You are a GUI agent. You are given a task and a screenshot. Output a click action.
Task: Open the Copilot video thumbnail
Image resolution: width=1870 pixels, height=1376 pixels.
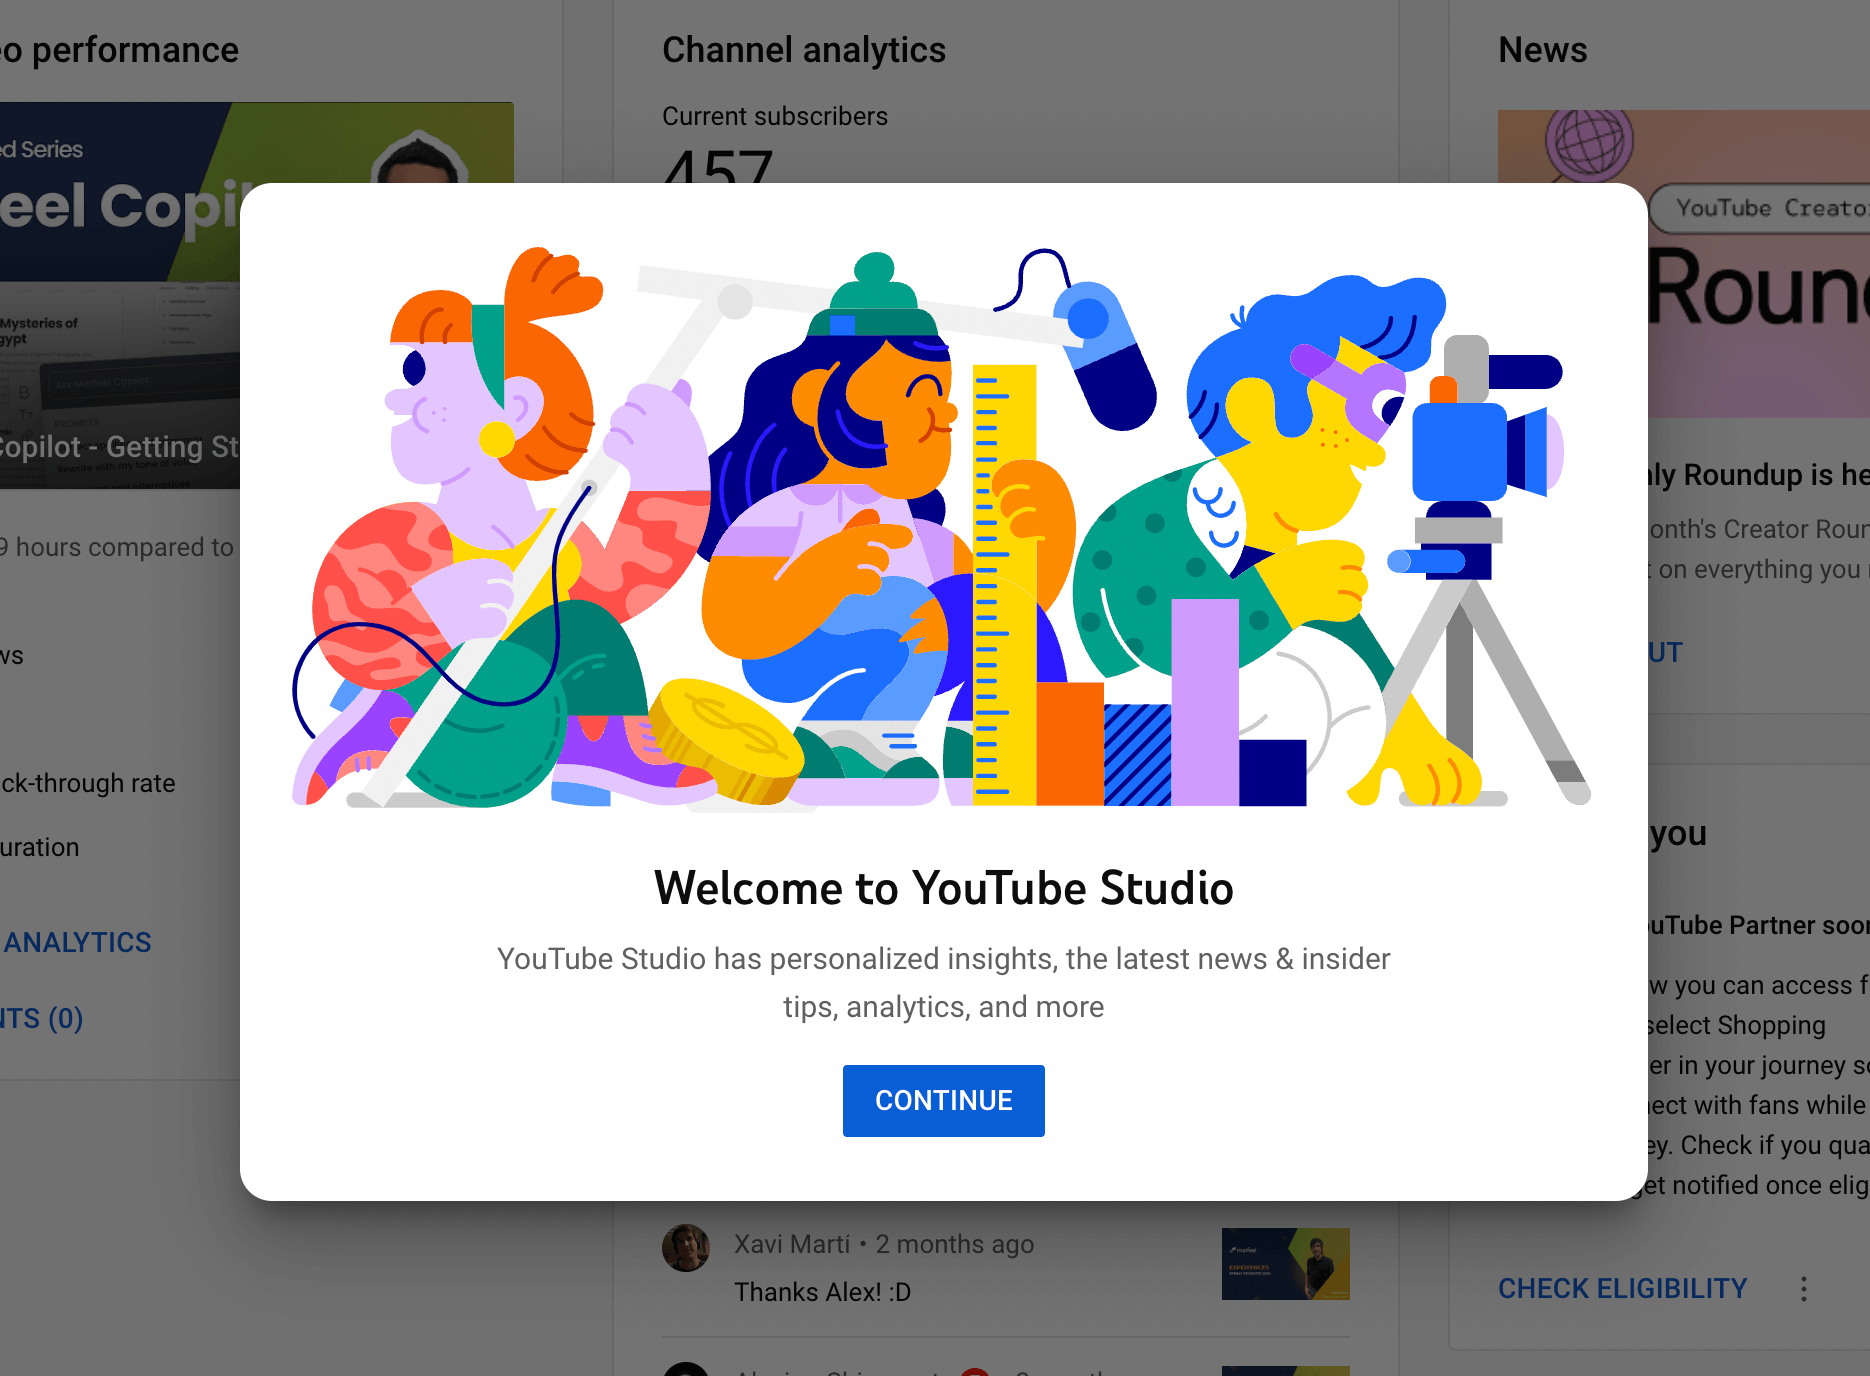[x=120, y=295]
